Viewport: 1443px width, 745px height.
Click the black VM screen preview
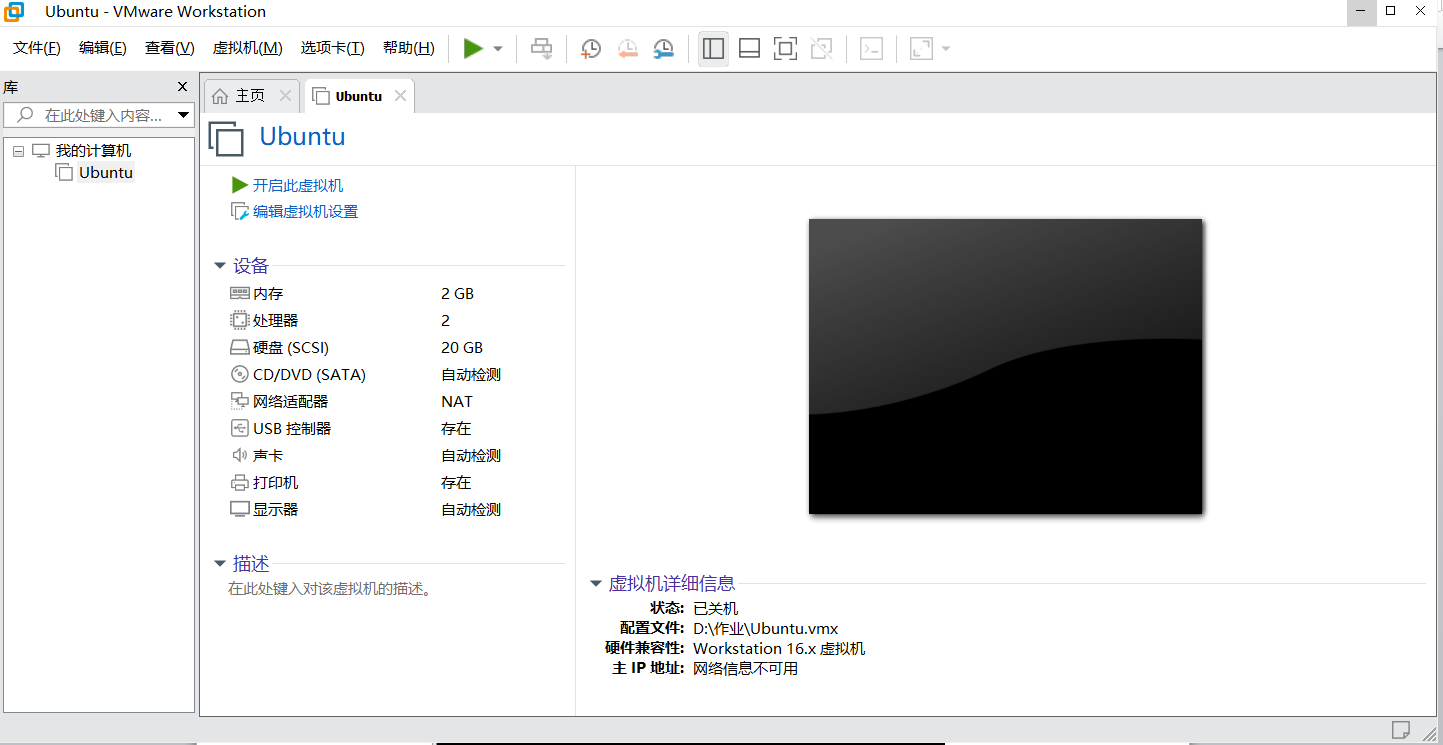pyautogui.click(x=1005, y=366)
